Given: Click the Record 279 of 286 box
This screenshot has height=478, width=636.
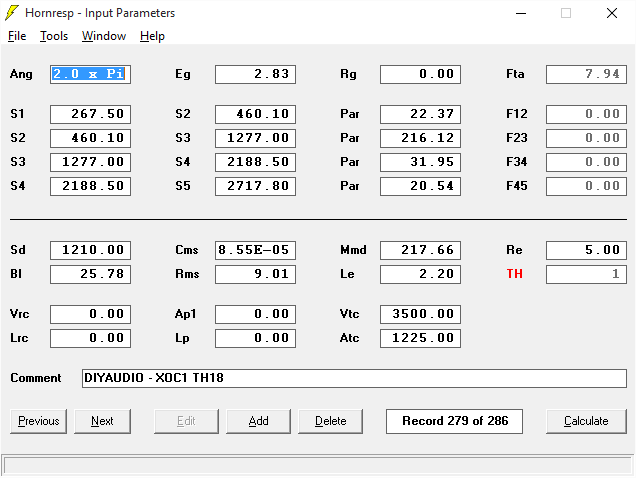Looking at the screenshot, I should [x=454, y=421].
